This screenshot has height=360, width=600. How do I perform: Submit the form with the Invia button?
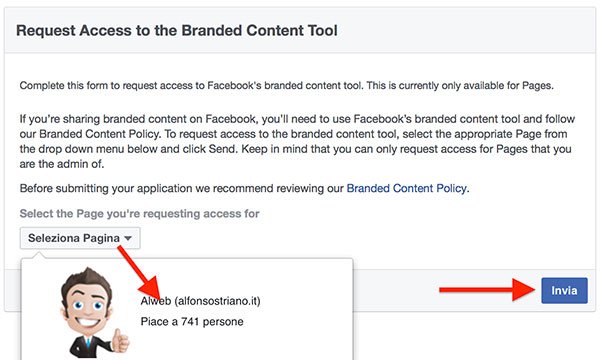tap(564, 290)
